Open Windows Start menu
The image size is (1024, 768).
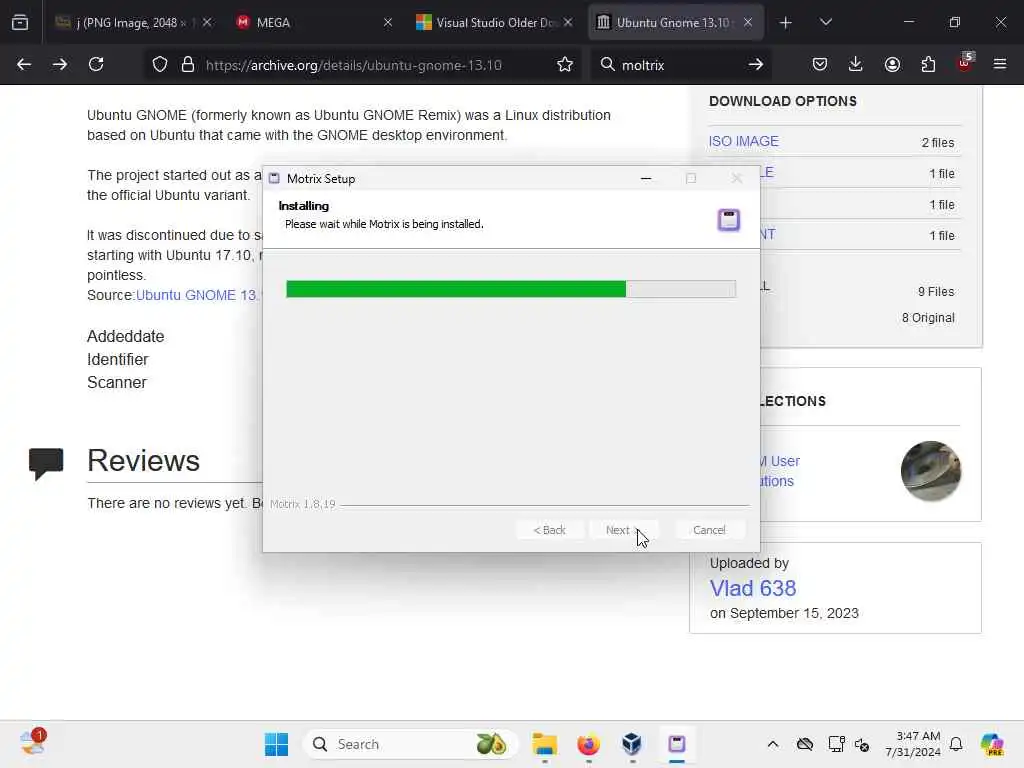pos(276,744)
